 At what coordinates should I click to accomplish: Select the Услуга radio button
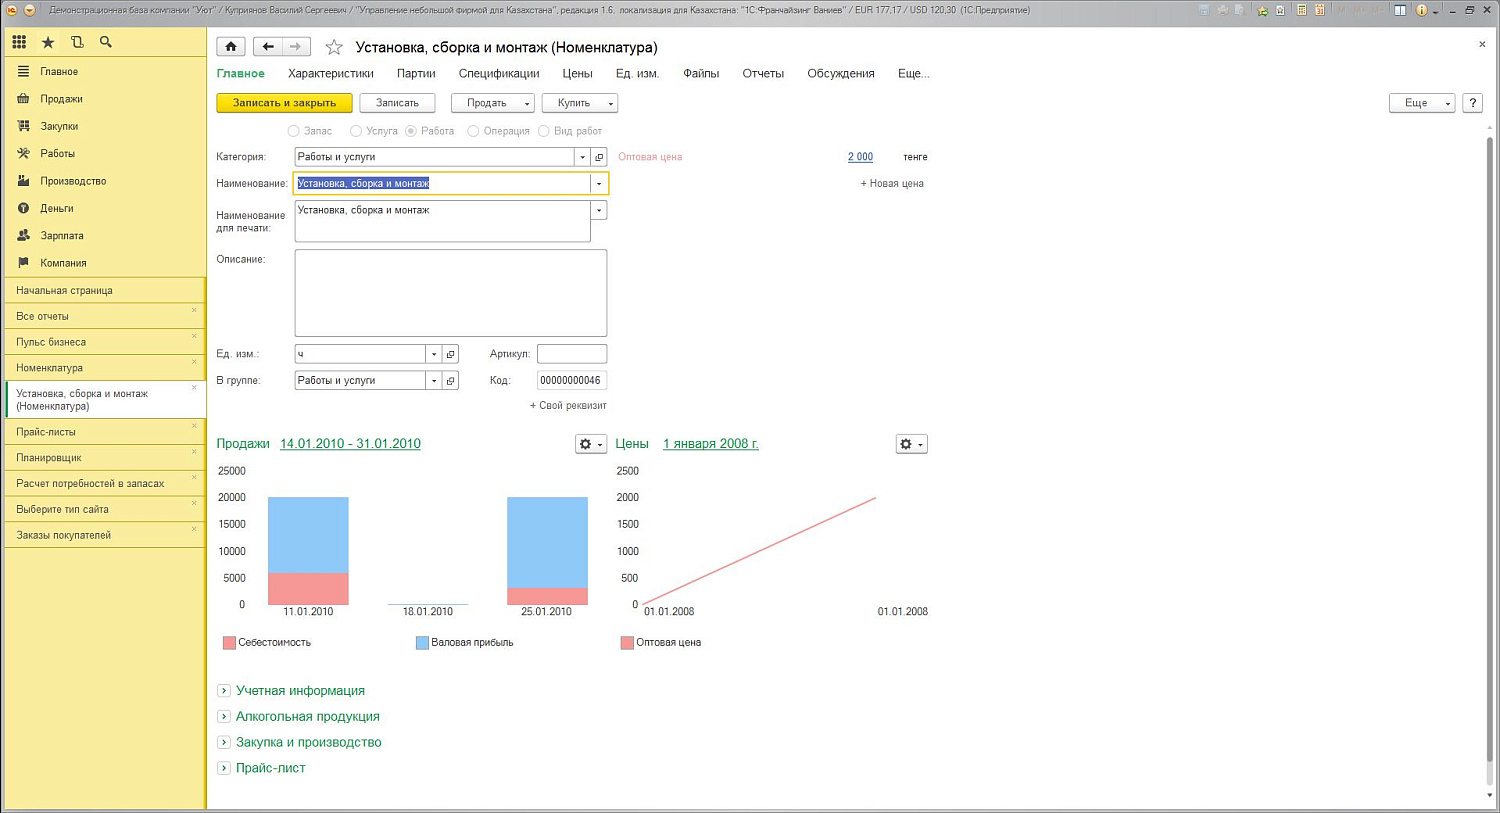[x=356, y=131]
